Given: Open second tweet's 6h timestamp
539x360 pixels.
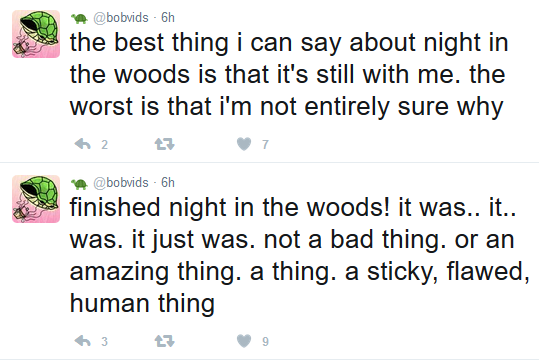Looking at the screenshot, I should click(168, 182).
